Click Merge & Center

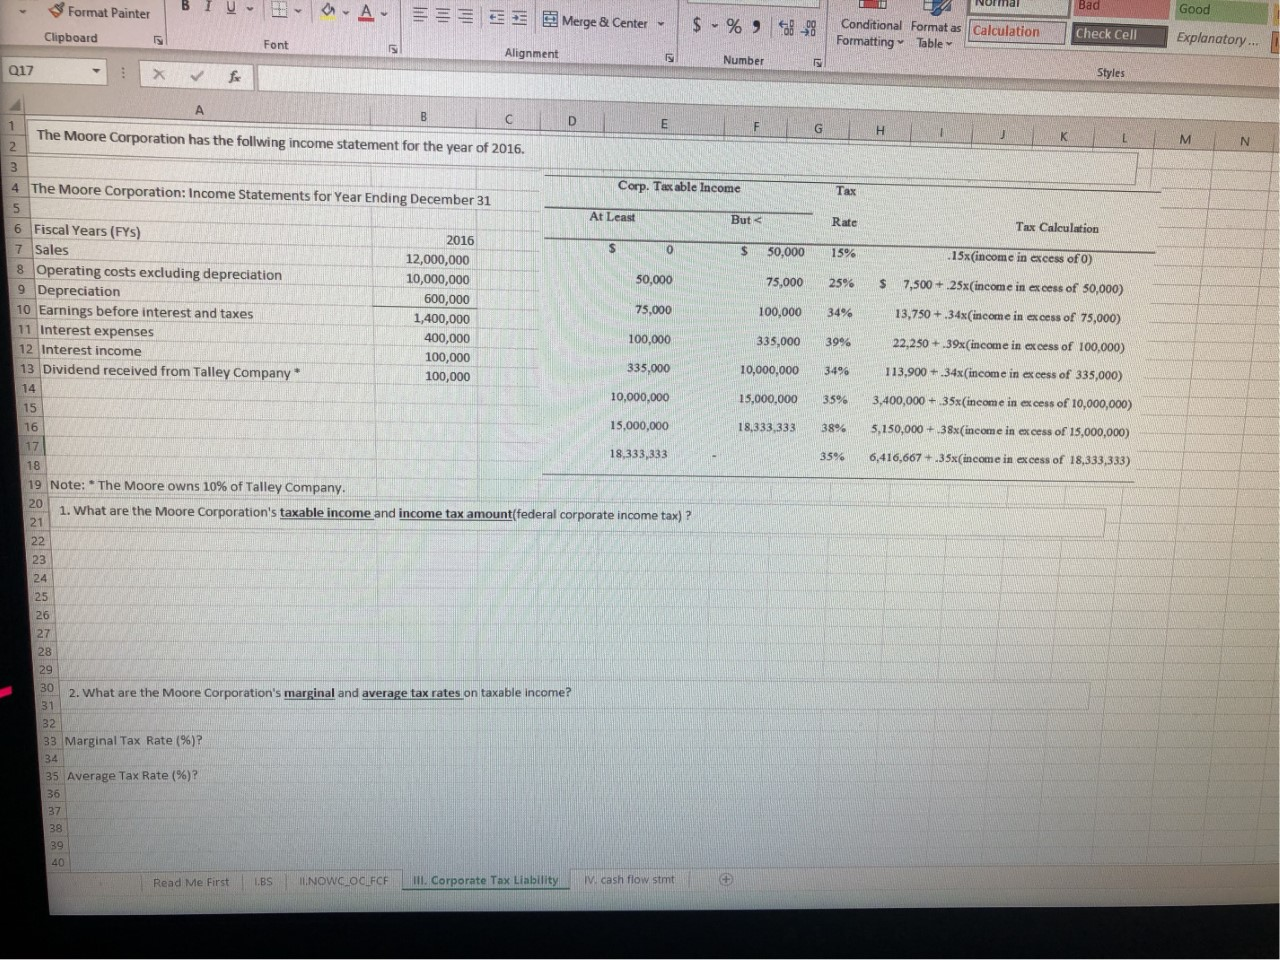[596, 22]
